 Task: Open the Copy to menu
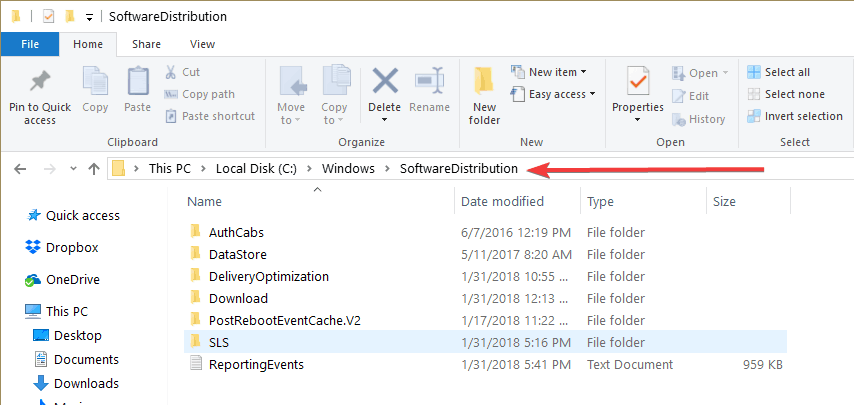(334, 95)
